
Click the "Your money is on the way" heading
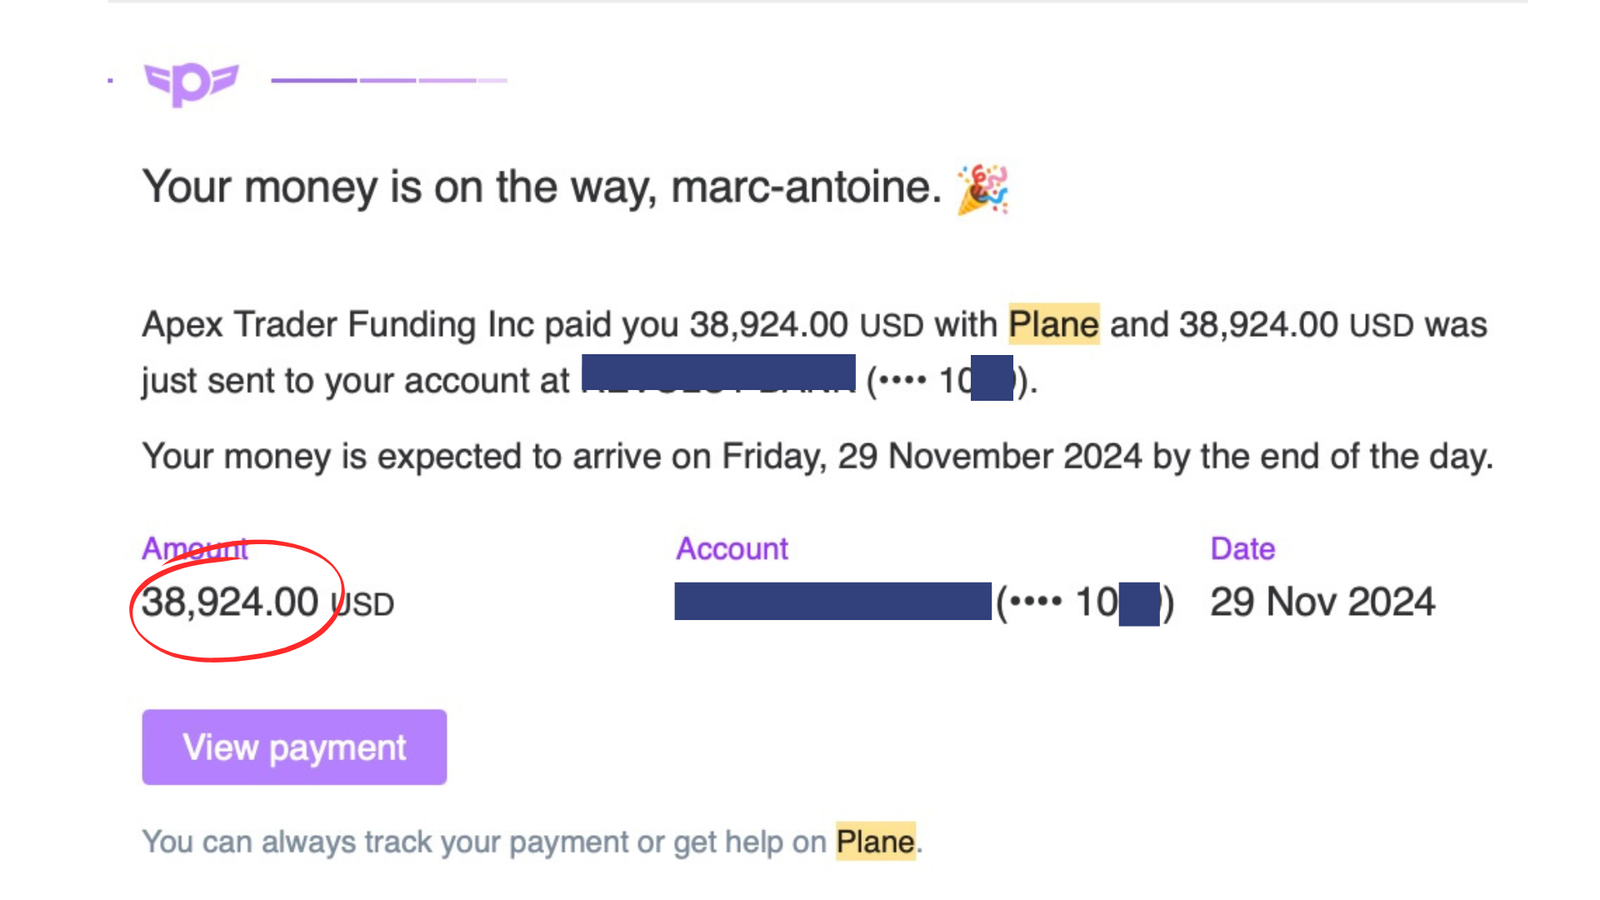point(541,187)
